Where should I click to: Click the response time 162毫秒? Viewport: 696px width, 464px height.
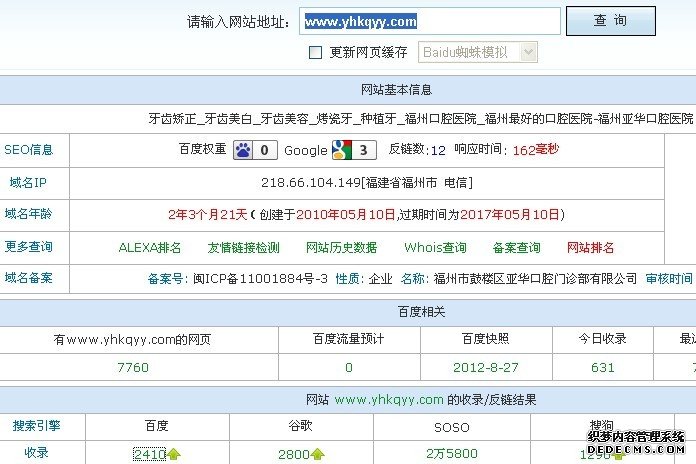pos(536,150)
